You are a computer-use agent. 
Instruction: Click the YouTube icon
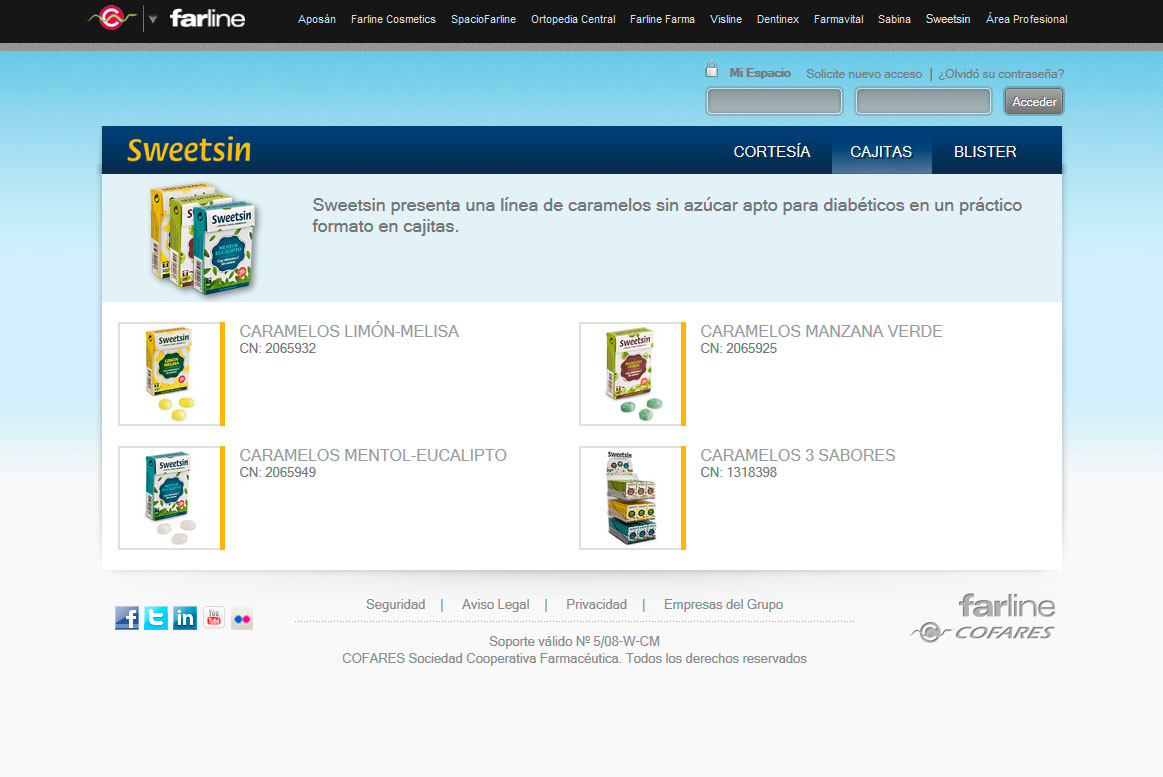pyautogui.click(x=213, y=618)
